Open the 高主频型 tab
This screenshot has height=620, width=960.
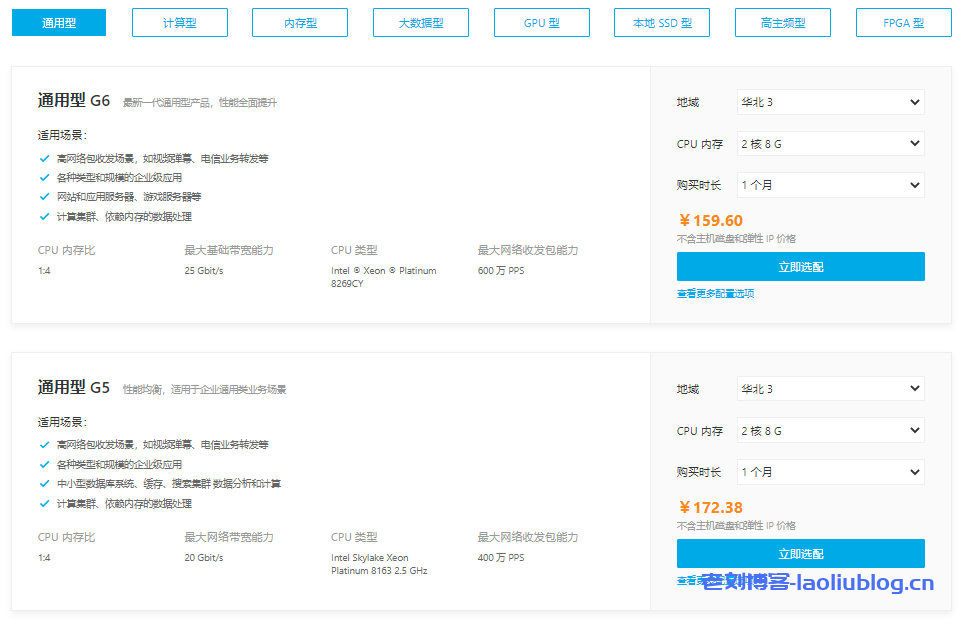[x=782, y=22]
